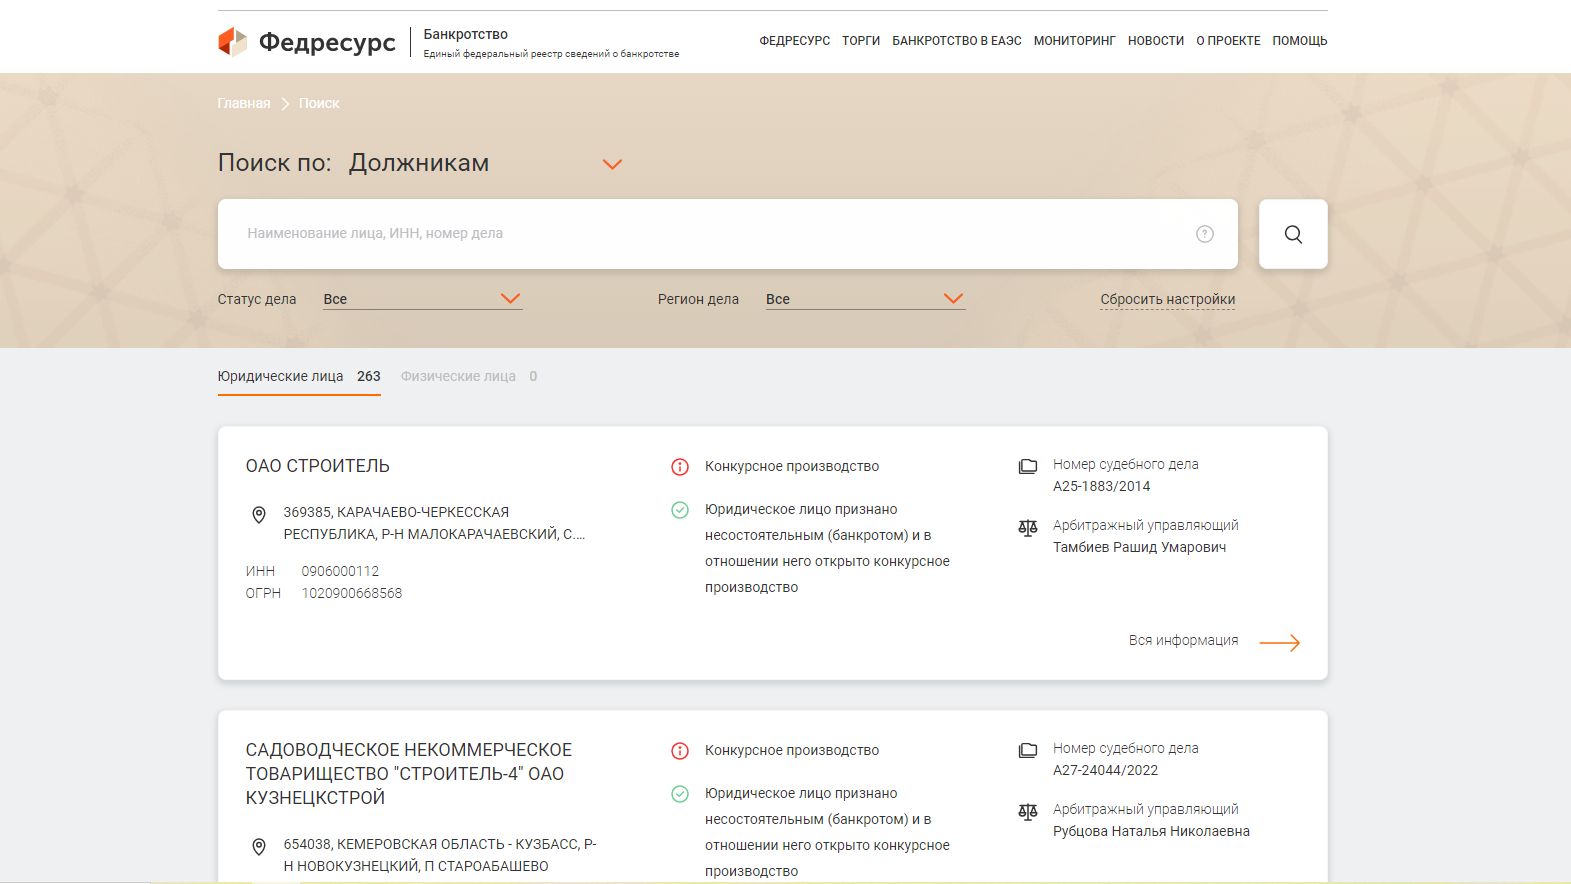Click Конкурсное производство status in СТРОИТЕЛЬ-4 card
This screenshot has width=1571, height=884.
click(792, 751)
